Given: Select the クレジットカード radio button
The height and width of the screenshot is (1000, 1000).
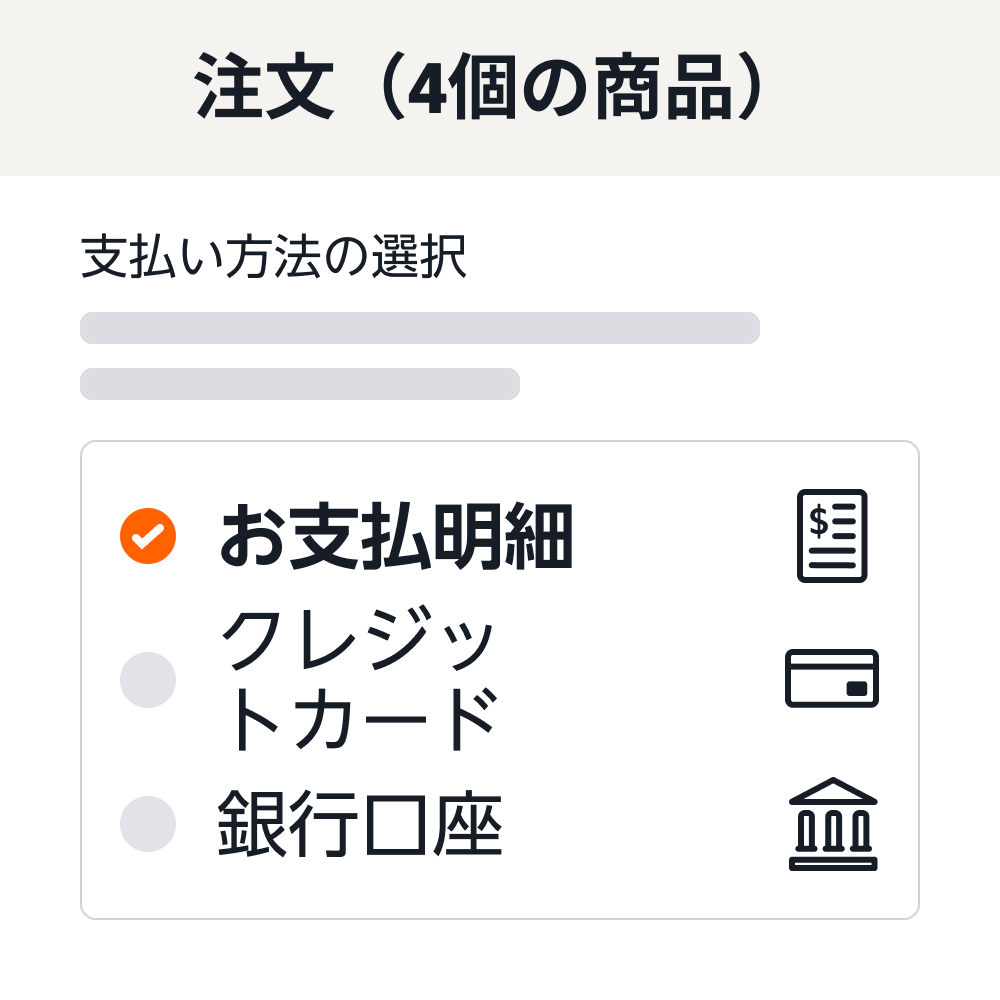Looking at the screenshot, I should (x=147, y=678).
